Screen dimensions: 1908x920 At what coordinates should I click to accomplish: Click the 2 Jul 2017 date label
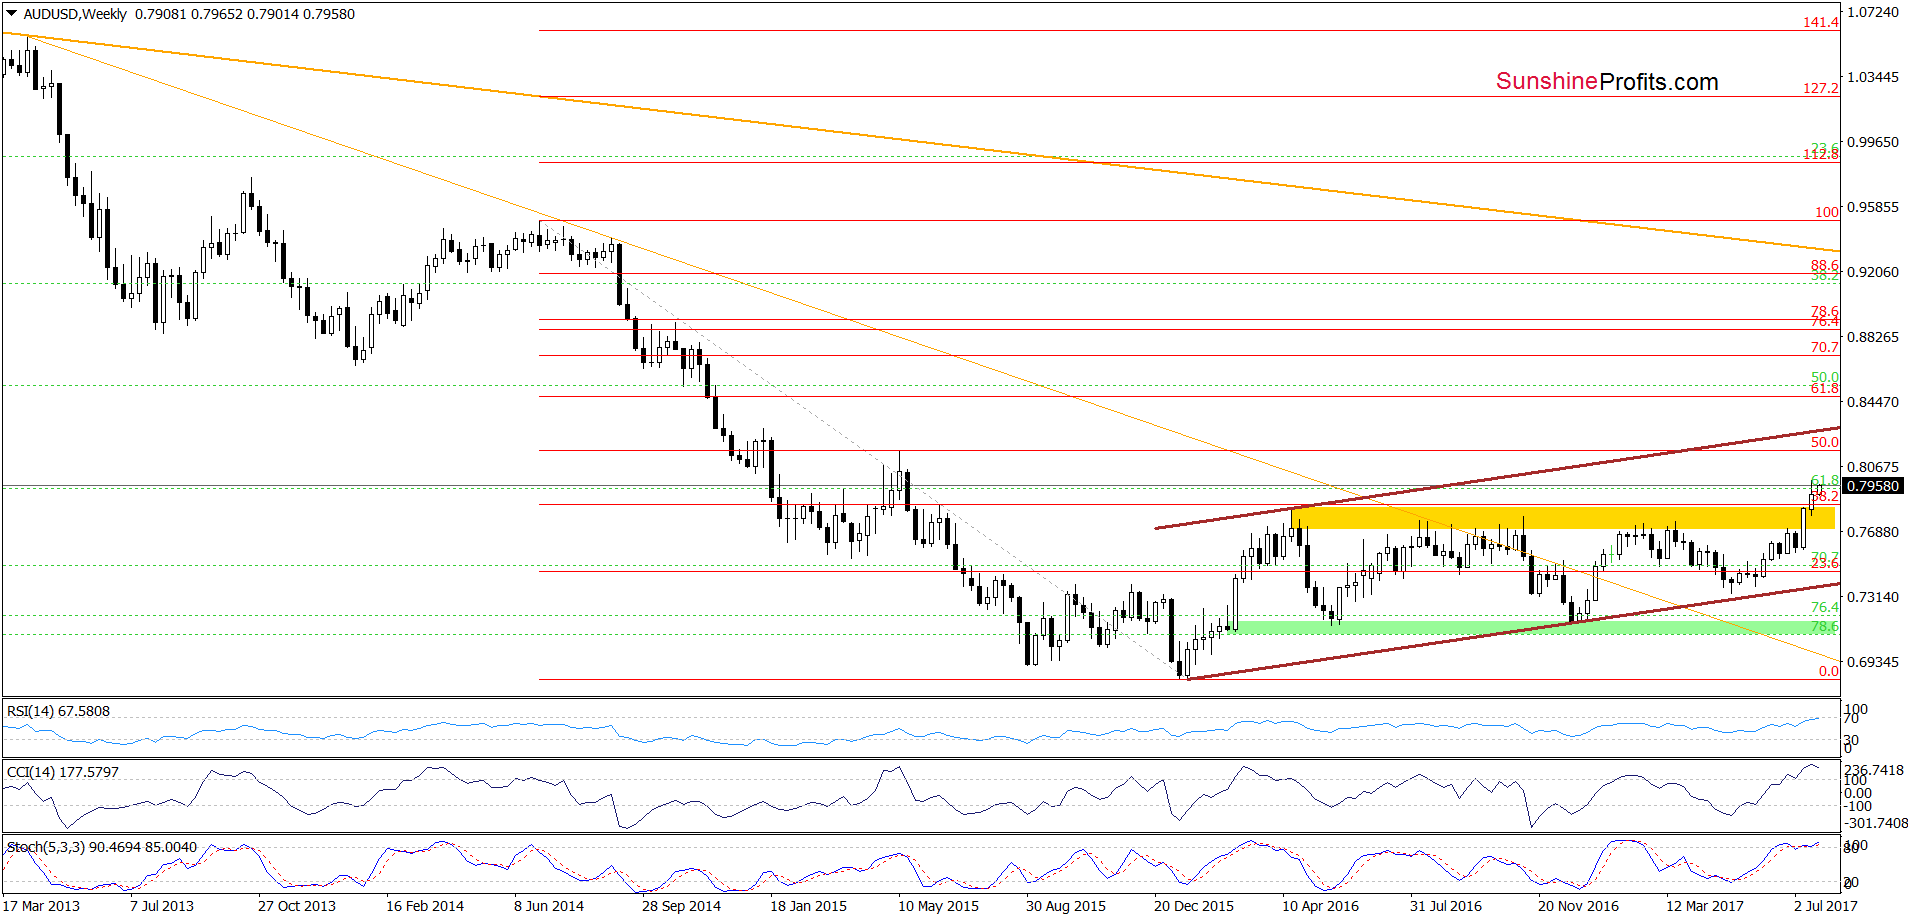[x=1826, y=906]
